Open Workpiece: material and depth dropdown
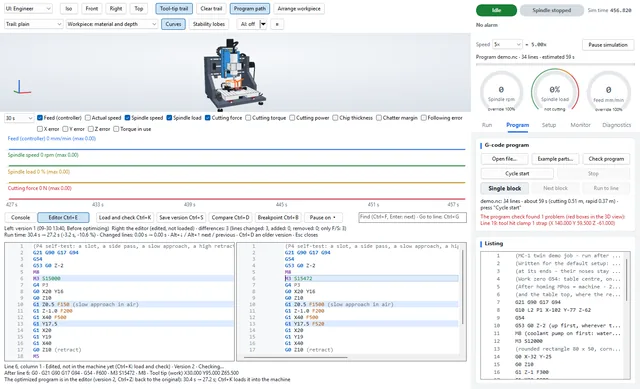The width and height of the screenshot is (640, 389). (112, 24)
